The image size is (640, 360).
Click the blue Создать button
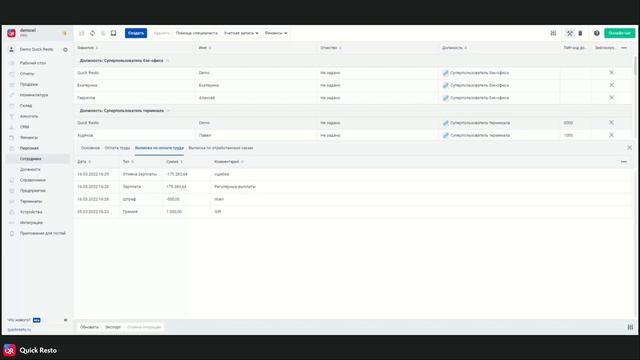click(136, 33)
